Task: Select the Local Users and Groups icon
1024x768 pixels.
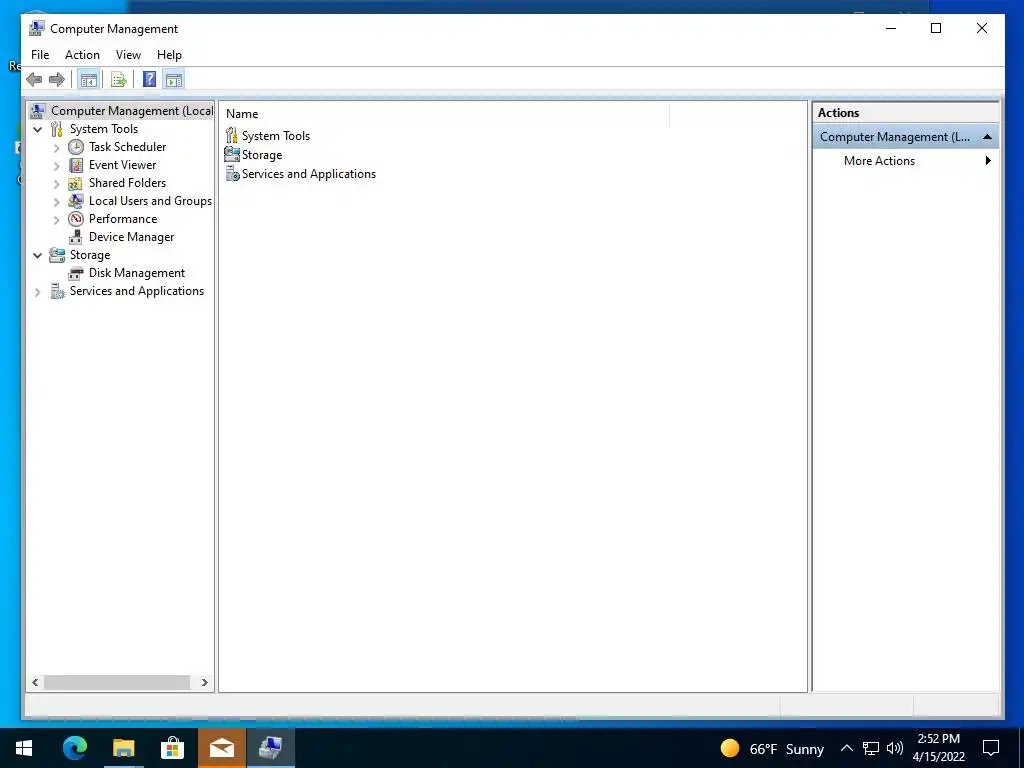Action: coord(76,201)
